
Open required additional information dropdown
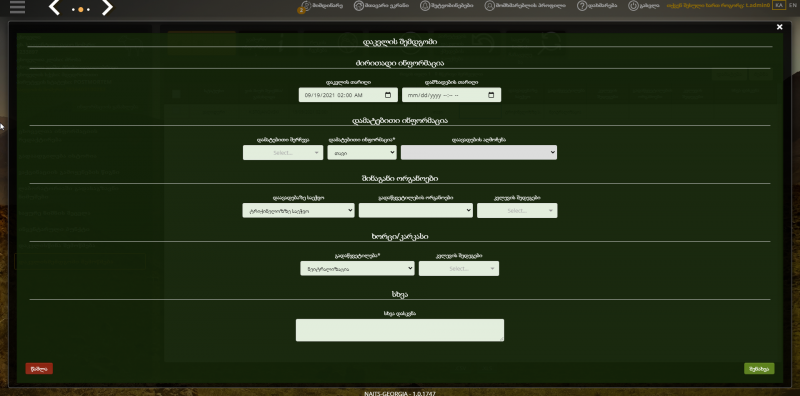pos(362,153)
